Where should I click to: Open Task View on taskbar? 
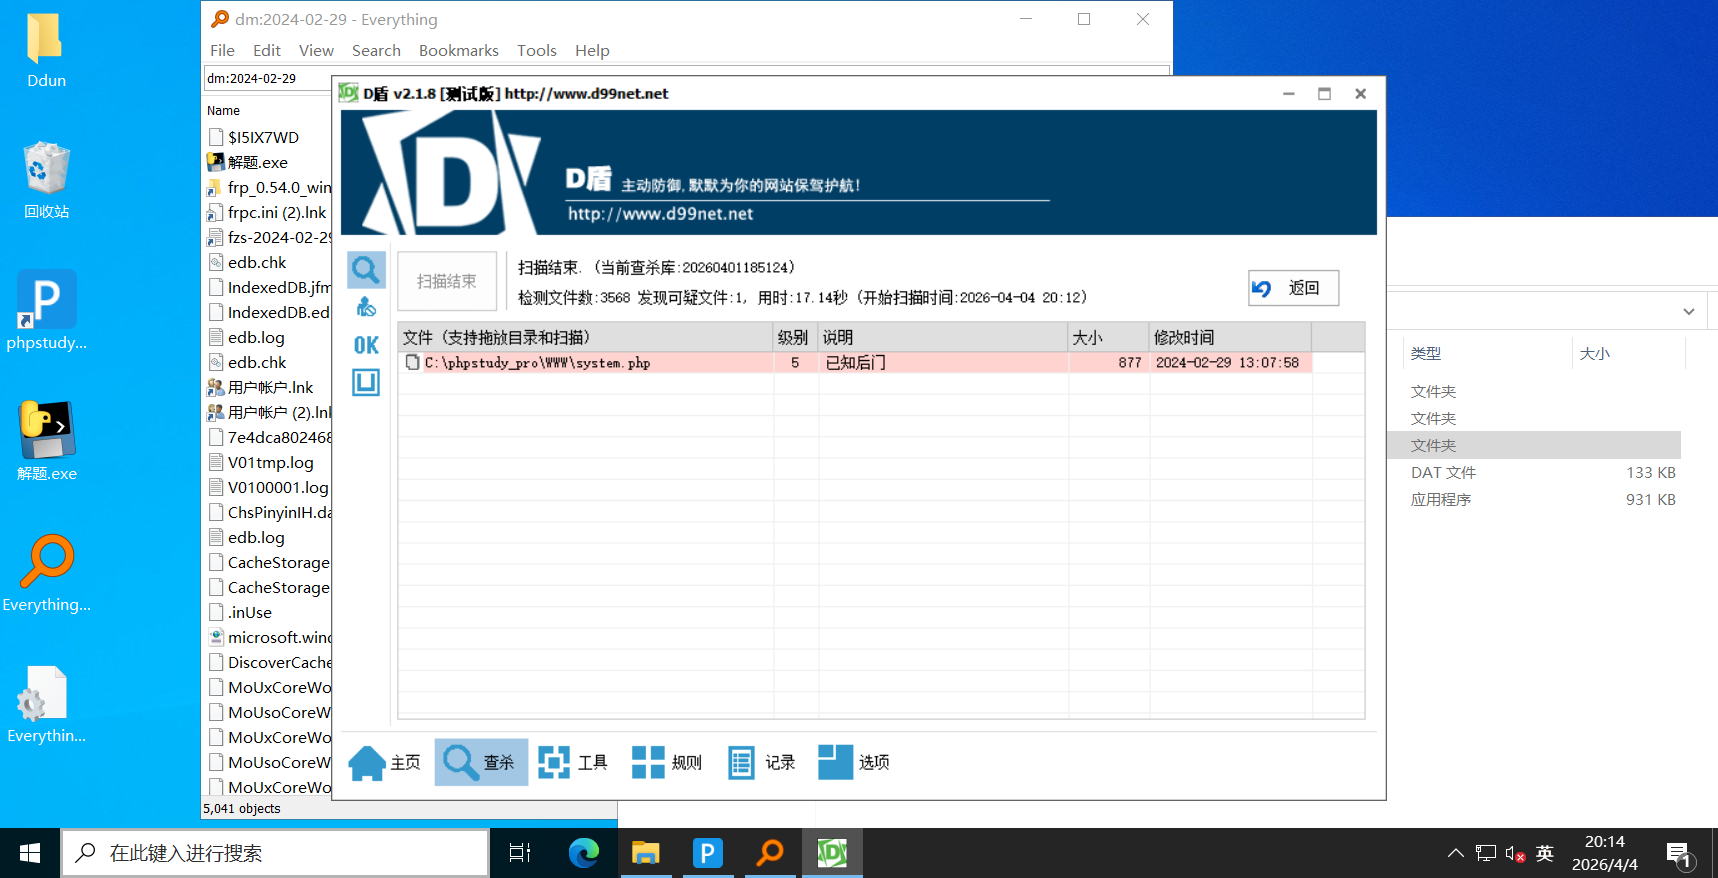(520, 853)
